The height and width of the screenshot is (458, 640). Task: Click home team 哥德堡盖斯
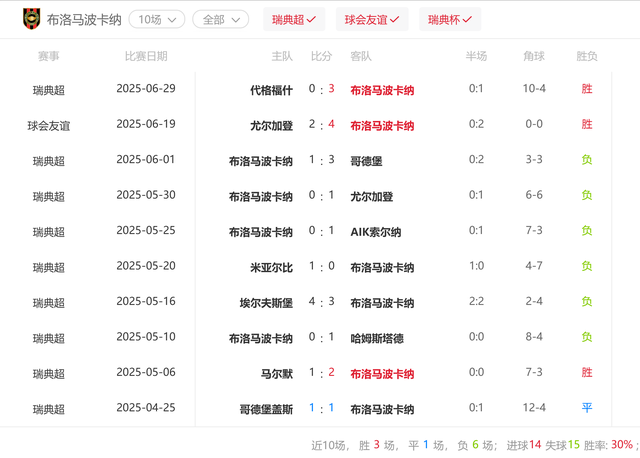[266, 409]
